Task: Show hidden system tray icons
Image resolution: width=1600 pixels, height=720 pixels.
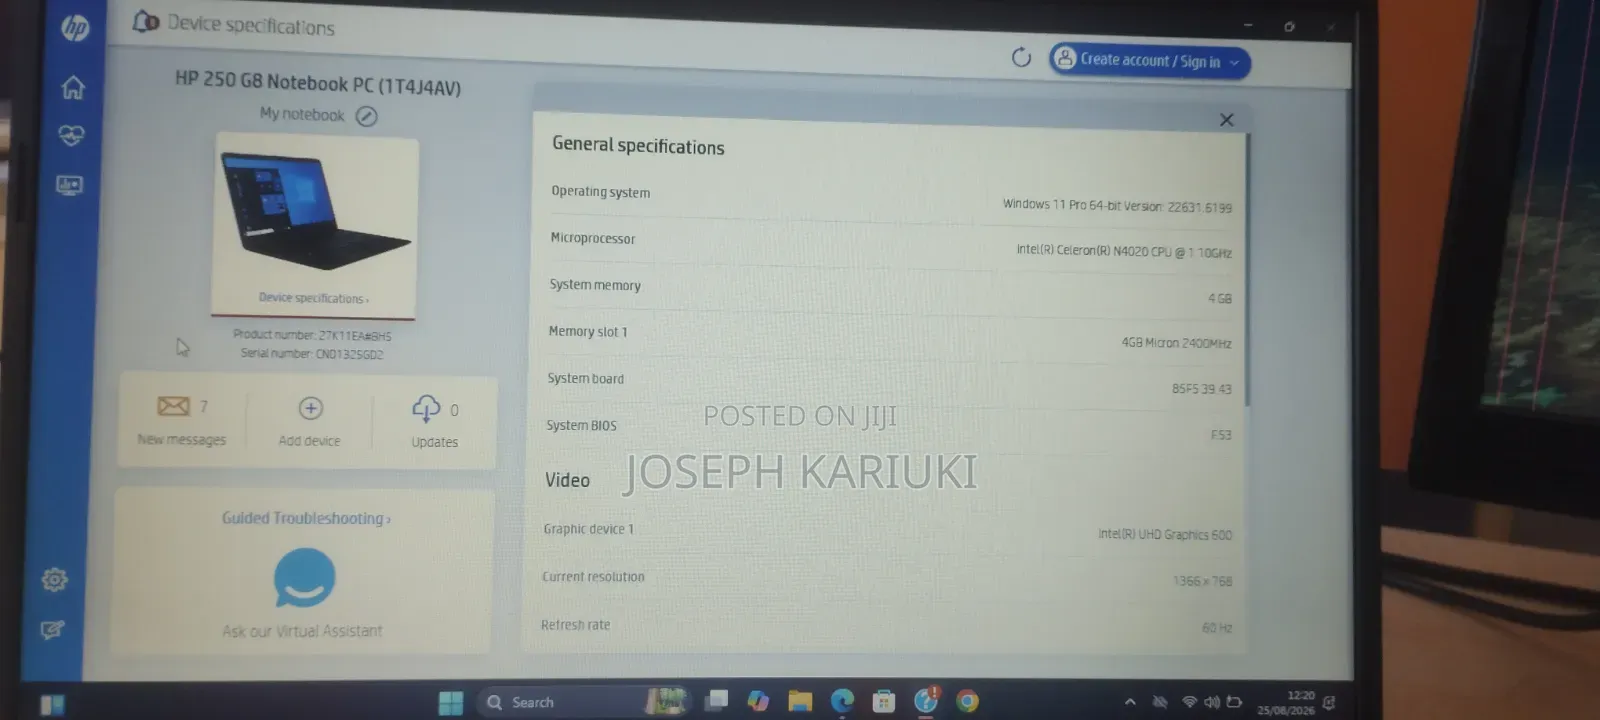Action: pos(1130,702)
